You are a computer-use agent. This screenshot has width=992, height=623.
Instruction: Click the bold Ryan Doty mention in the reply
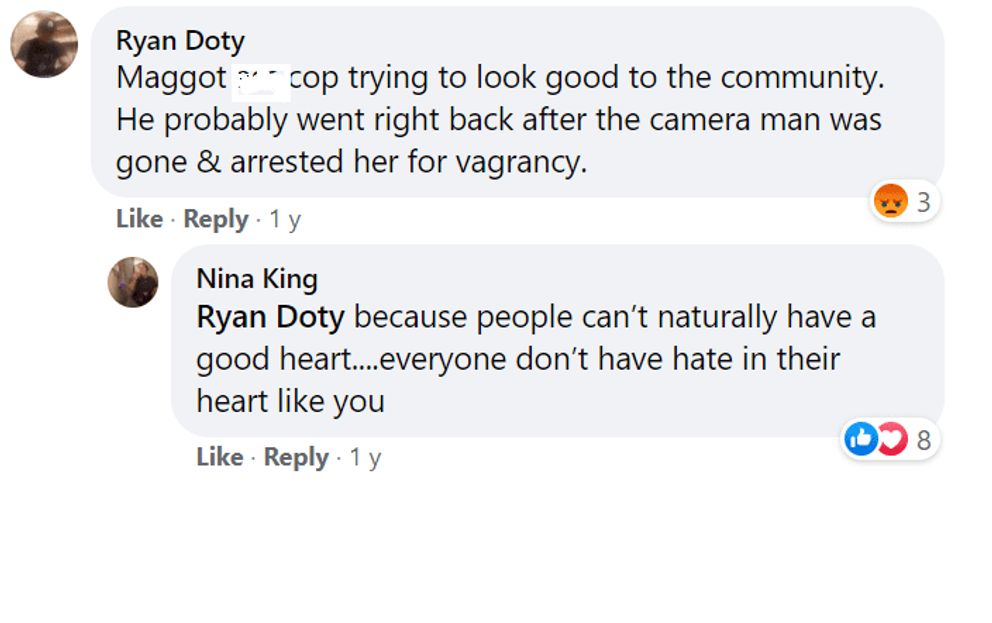[270, 318]
